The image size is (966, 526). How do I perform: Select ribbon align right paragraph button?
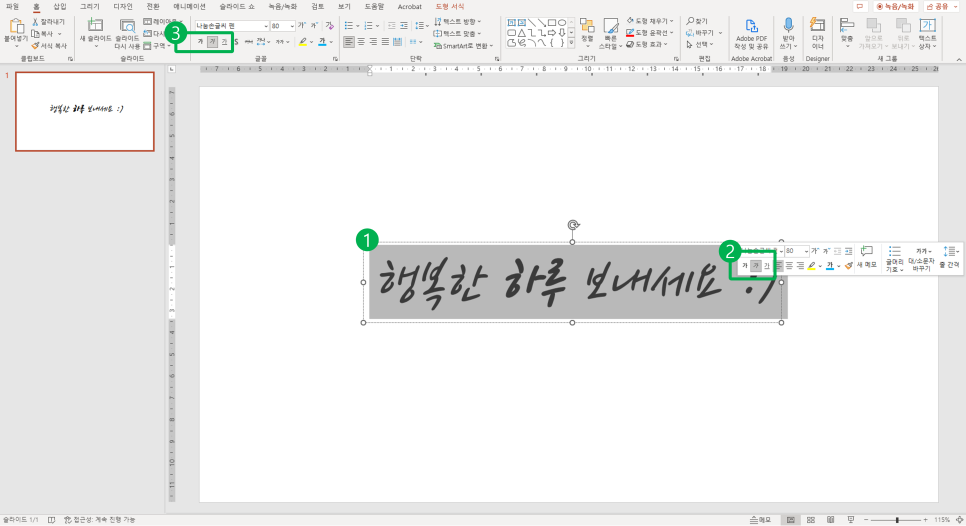coord(373,42)
